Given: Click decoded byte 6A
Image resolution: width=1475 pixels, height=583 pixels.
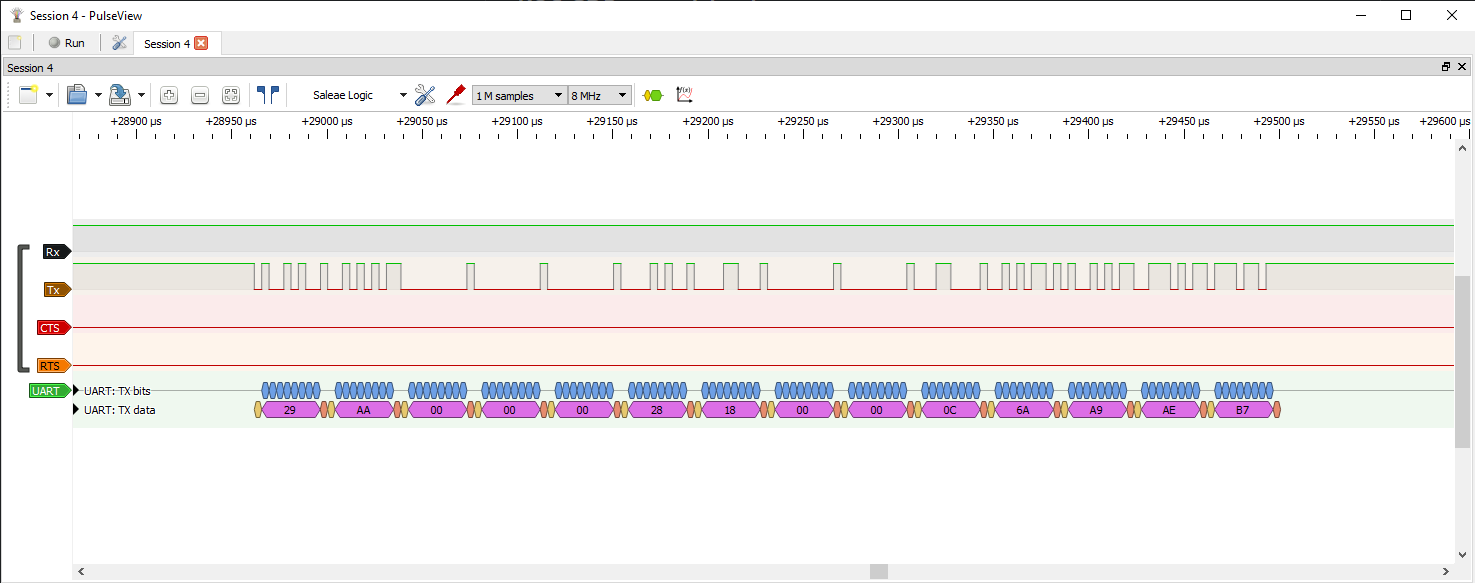Looking at the screenshot, I should [1023, 410].
